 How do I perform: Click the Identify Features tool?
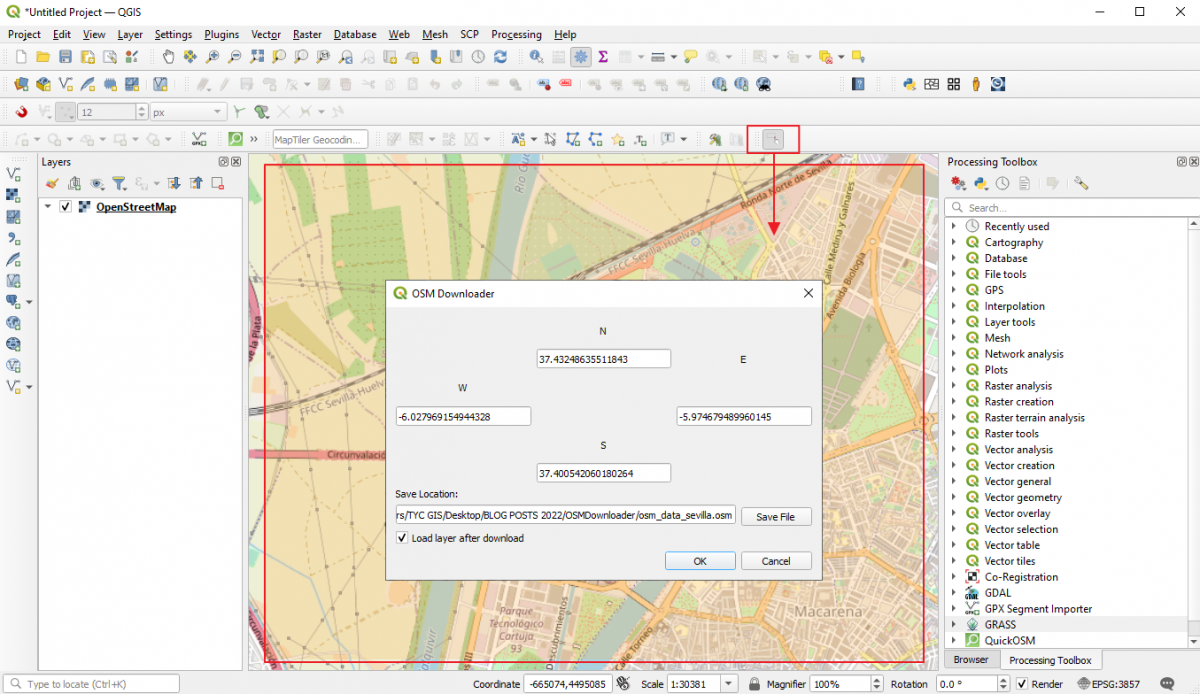click(x=534, y=57)
